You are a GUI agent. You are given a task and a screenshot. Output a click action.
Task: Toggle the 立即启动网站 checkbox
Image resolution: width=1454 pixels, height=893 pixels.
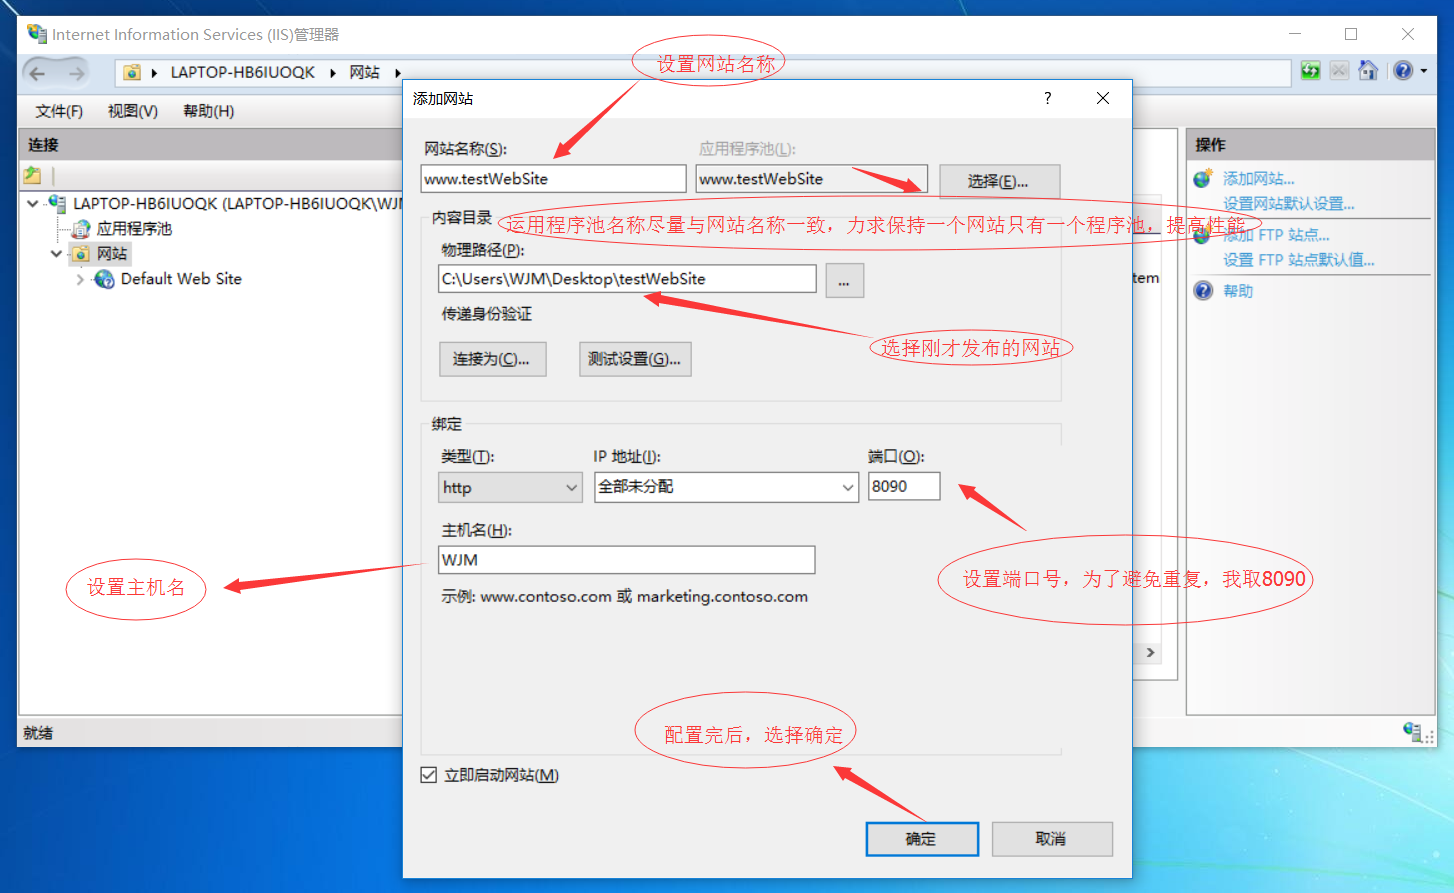click(x=429, y=775)
